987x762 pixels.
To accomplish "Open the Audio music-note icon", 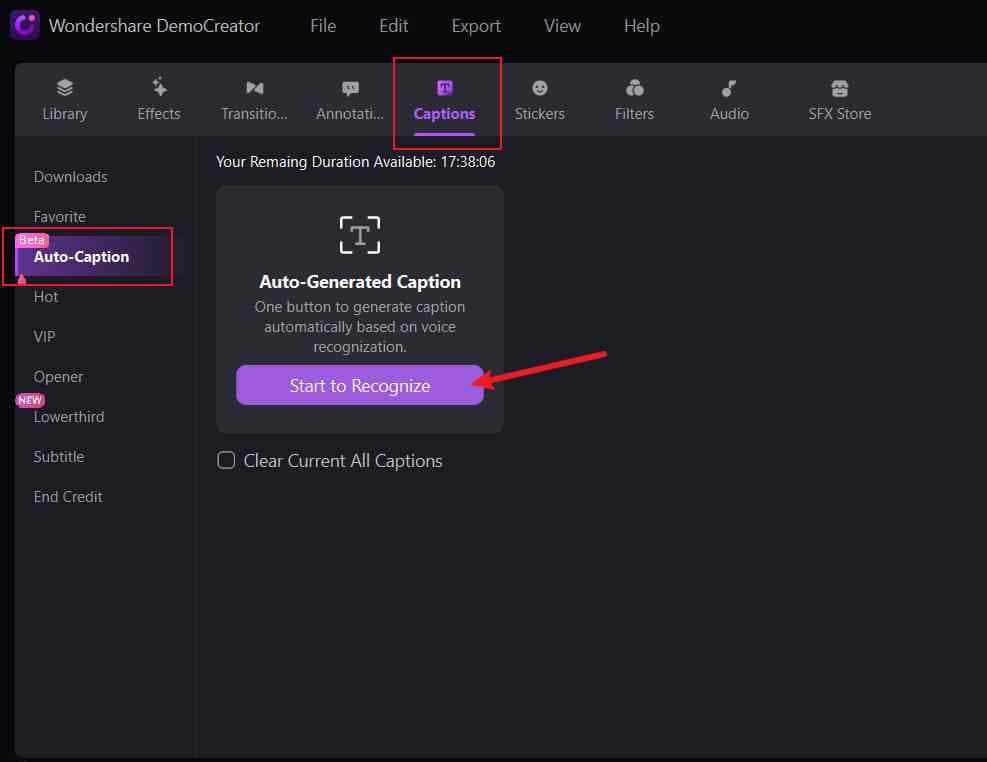I will 729,88.
